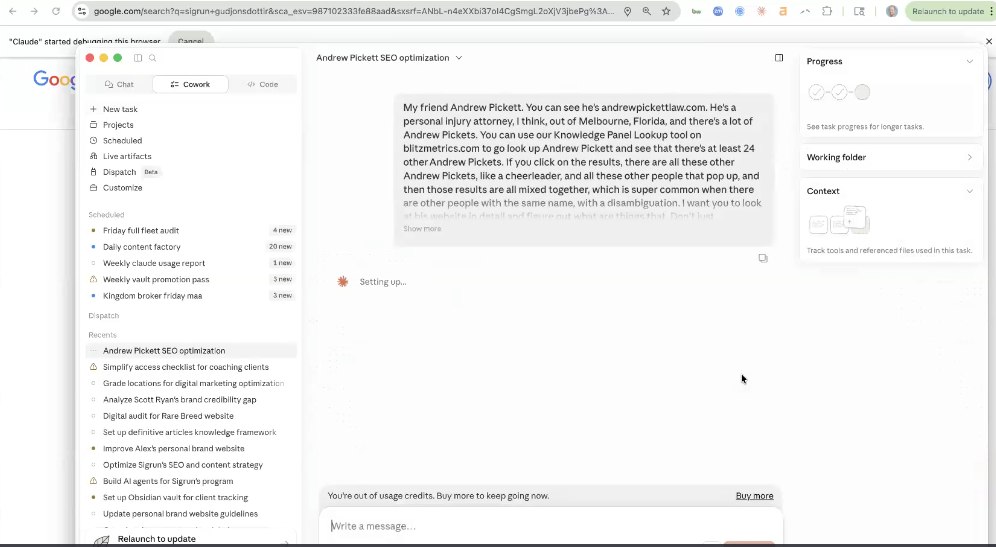
Task: Open search in the Claude sidebar
Action: [152, 58]
